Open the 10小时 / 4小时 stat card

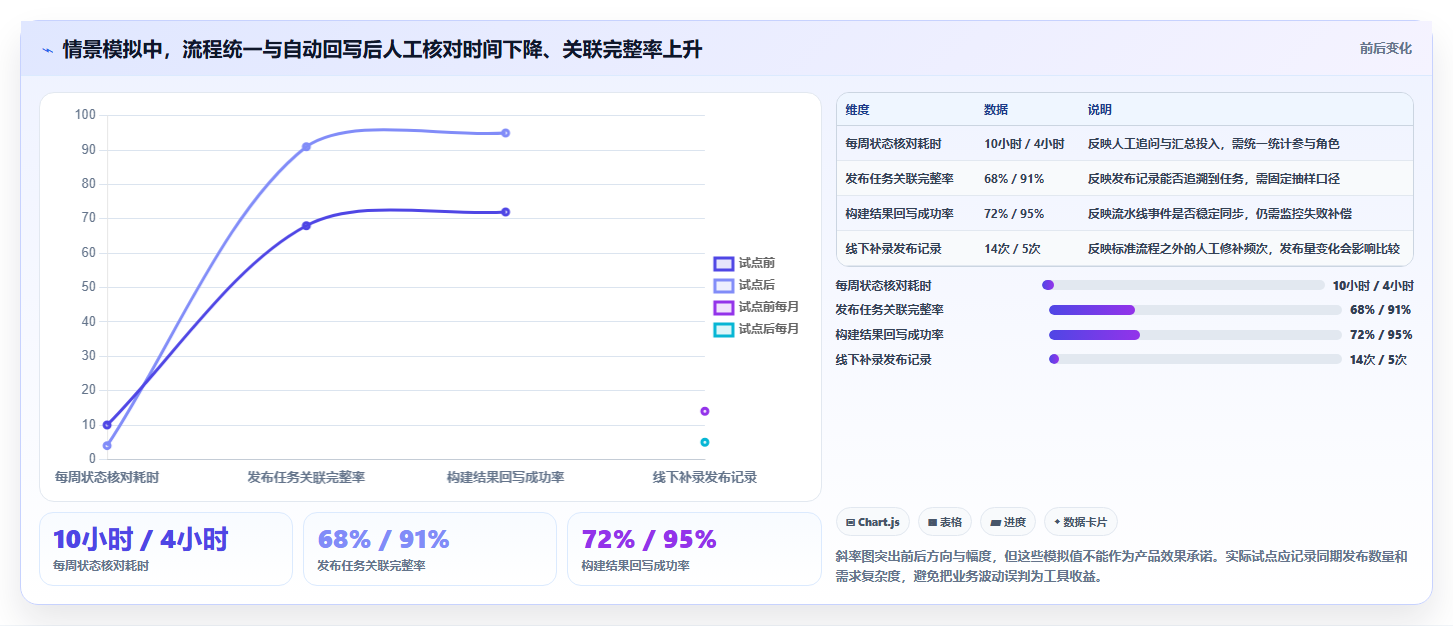(166, 549)
